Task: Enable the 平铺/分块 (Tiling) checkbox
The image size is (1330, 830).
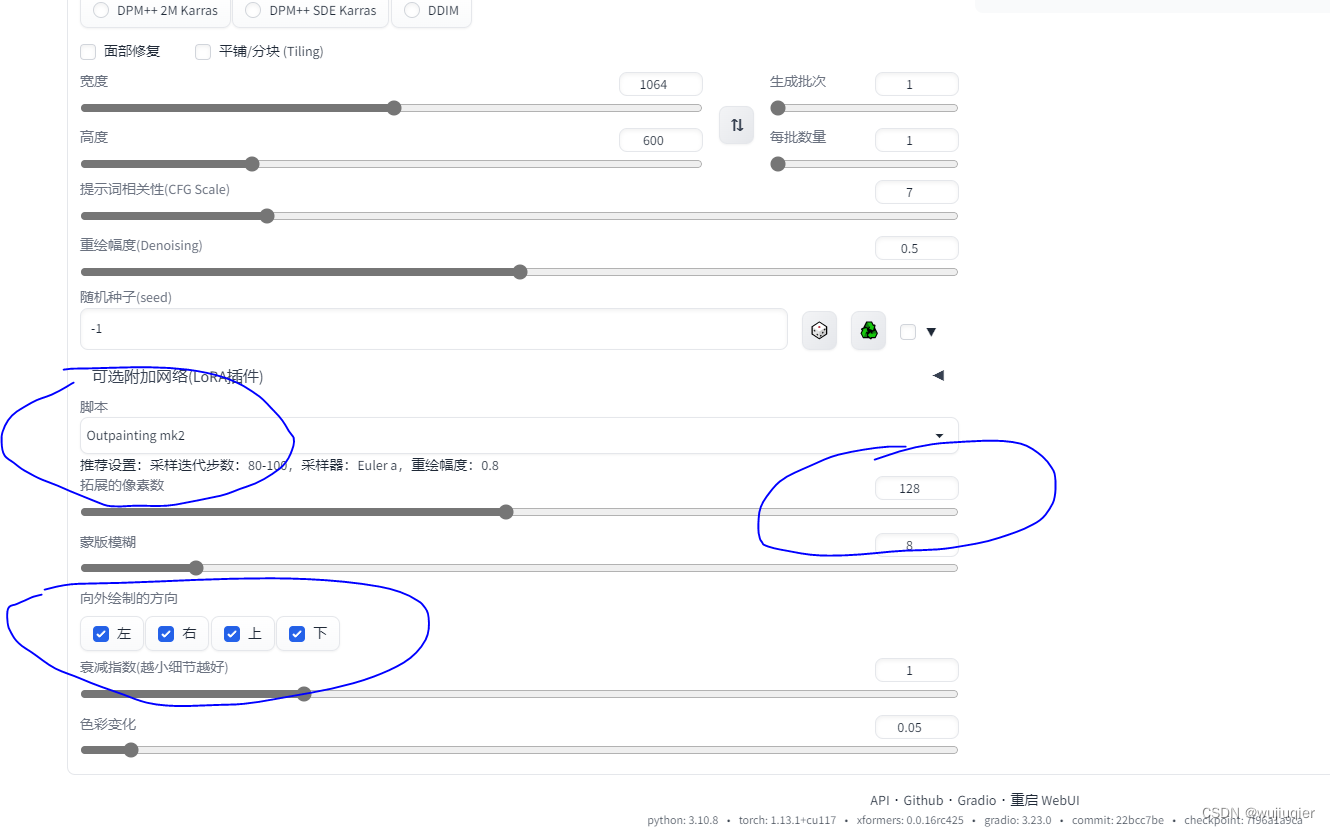Action: [203, 52]
